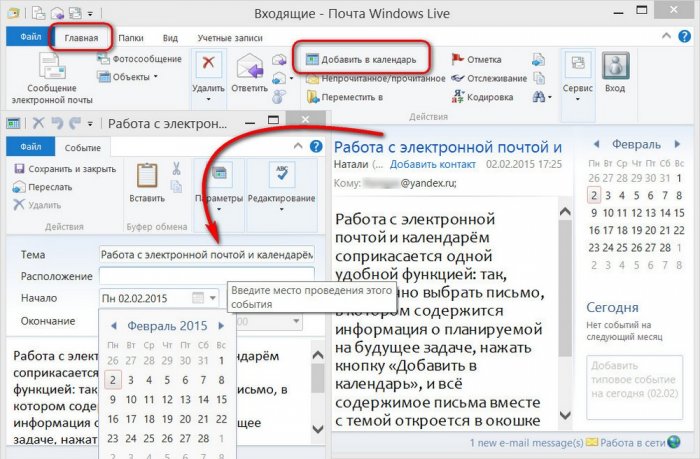This screenshot has width=700, height=459.
Task: Select 14 in the Февраль 2015 date picker
Action: pyautogui.click(x=203, y=399)
